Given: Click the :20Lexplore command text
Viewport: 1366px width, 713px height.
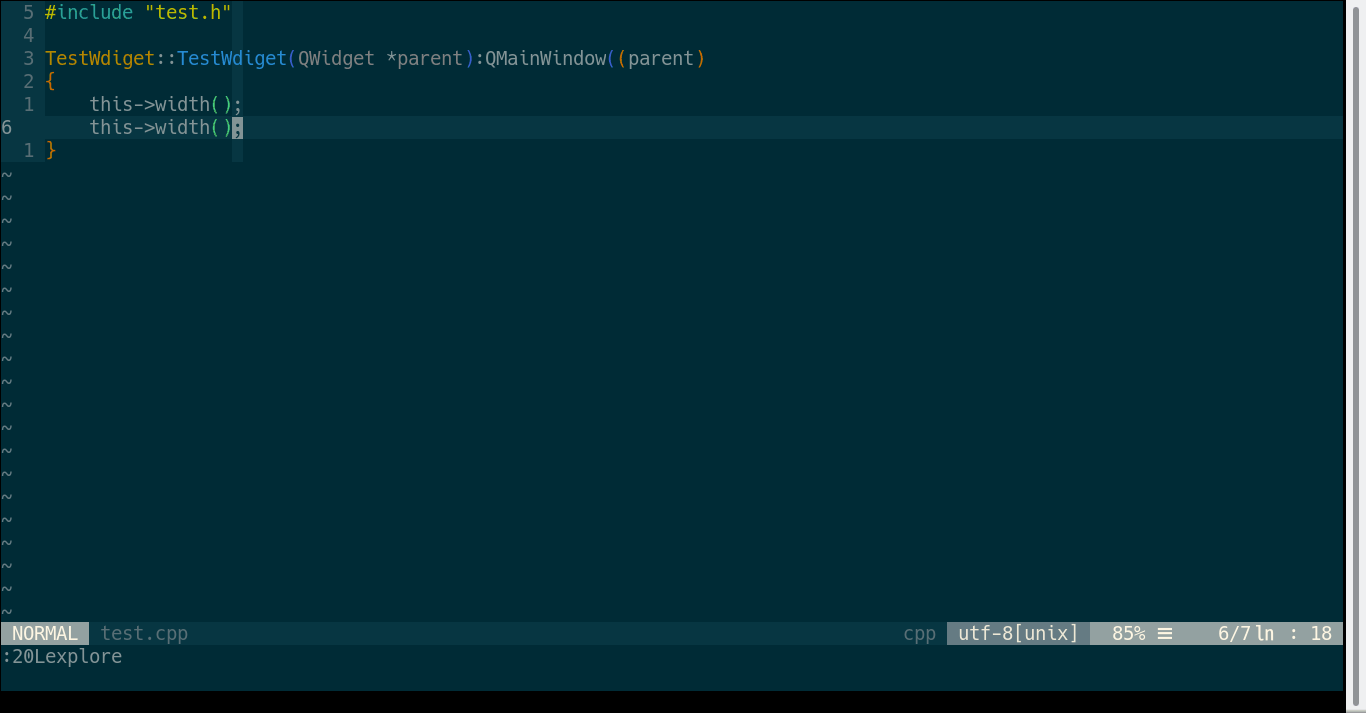Looking at the screenshot, I should tap(61, 656).
